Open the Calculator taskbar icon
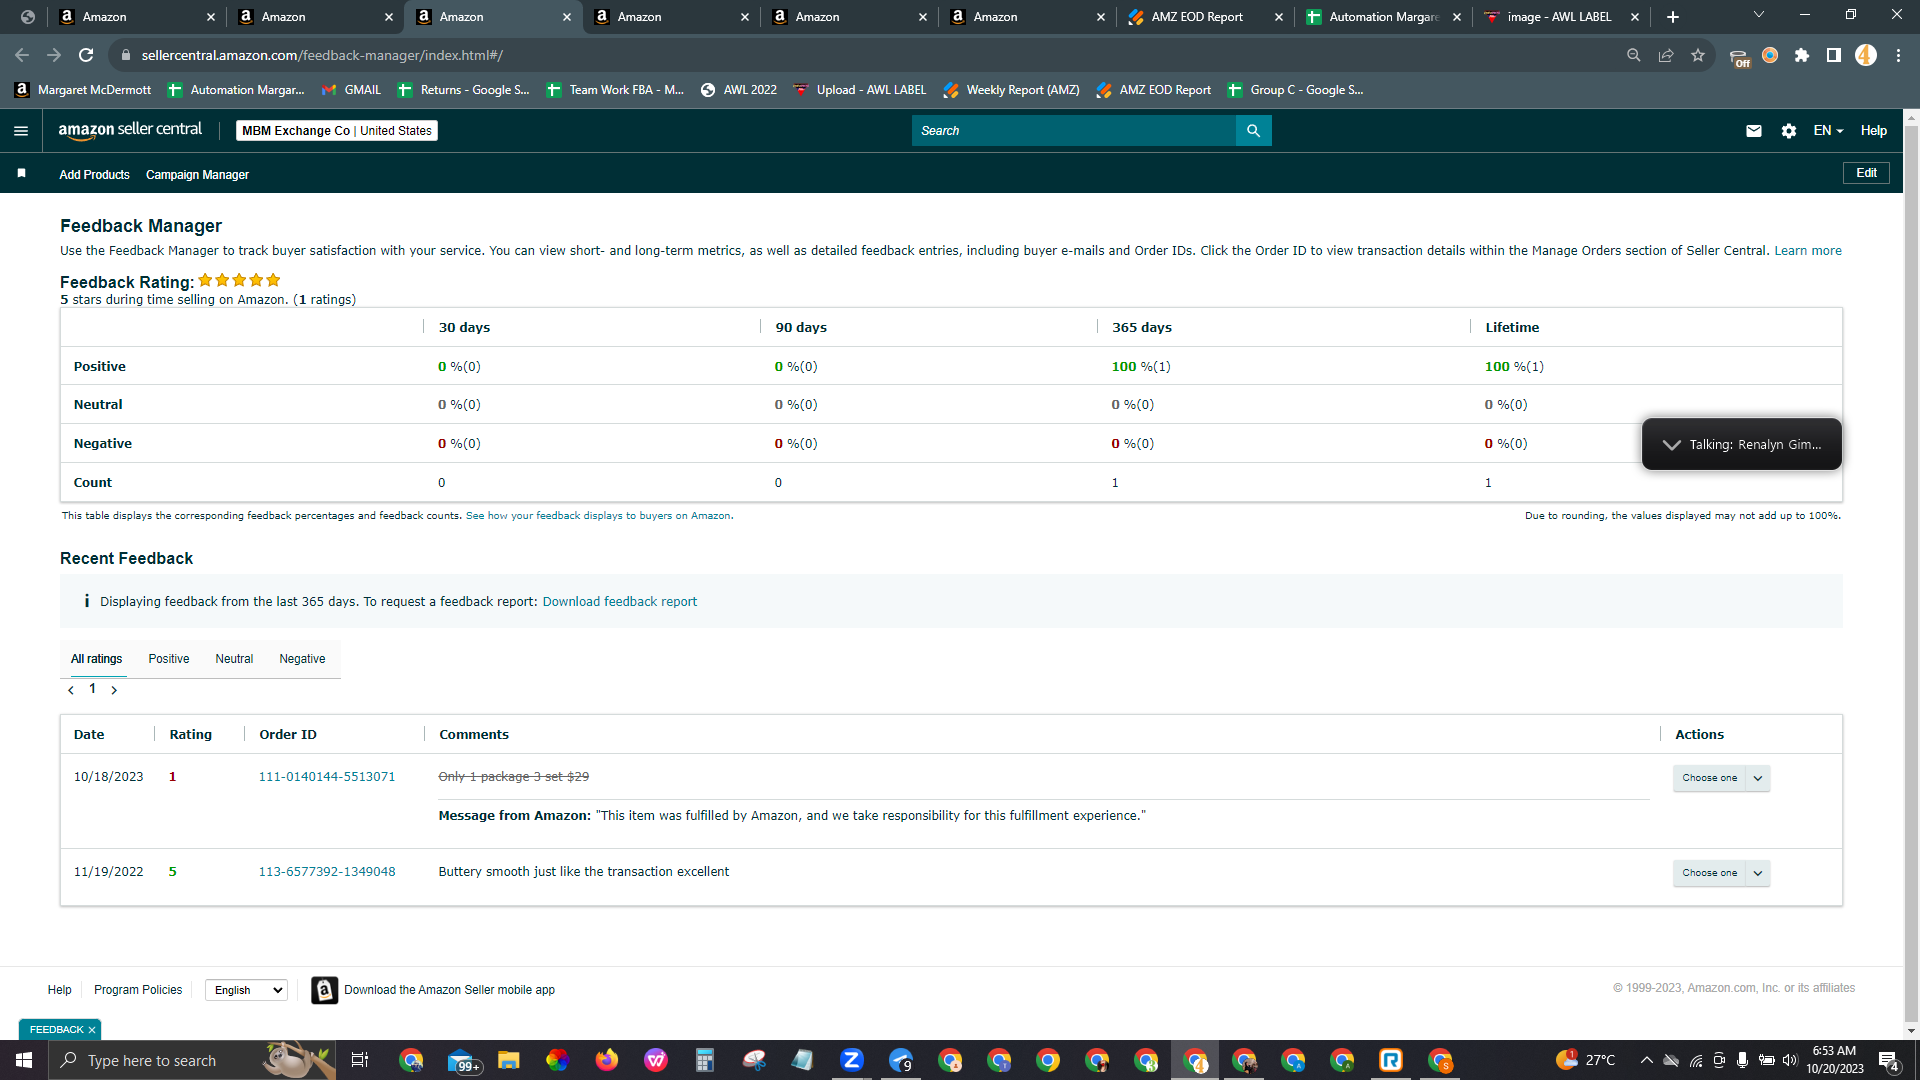Viewport: 1920px width, 1080px height. pos(705,1060)
